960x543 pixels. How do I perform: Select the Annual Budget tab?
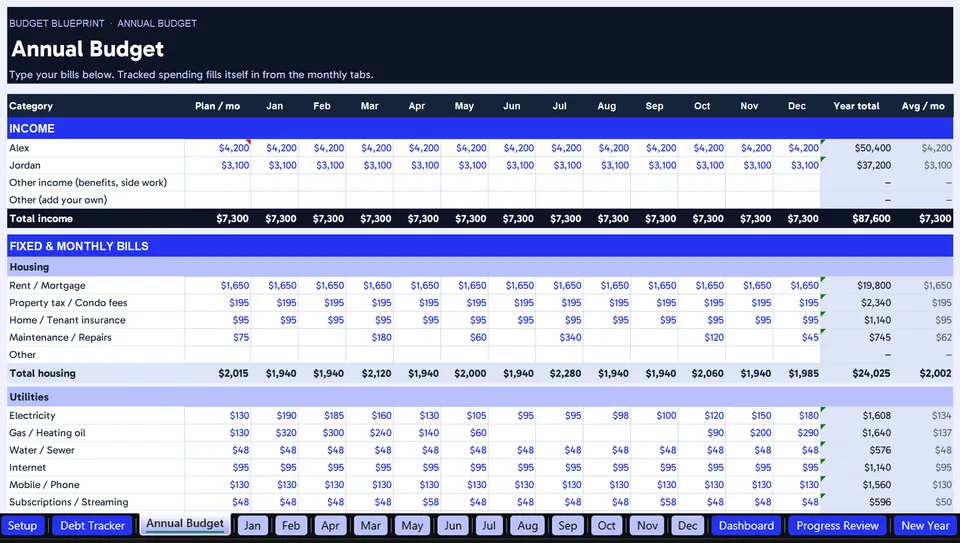click(185, 524)
